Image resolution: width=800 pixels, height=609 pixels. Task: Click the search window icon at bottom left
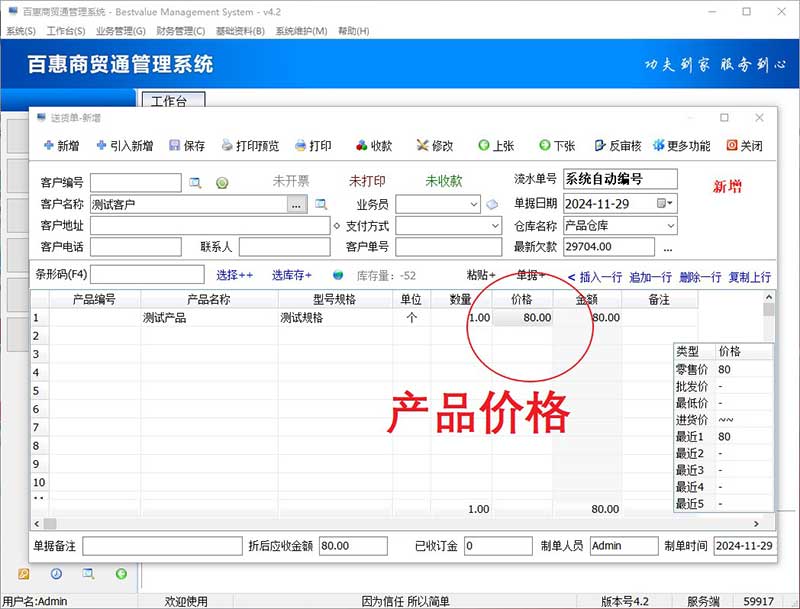tap(88, 574)
